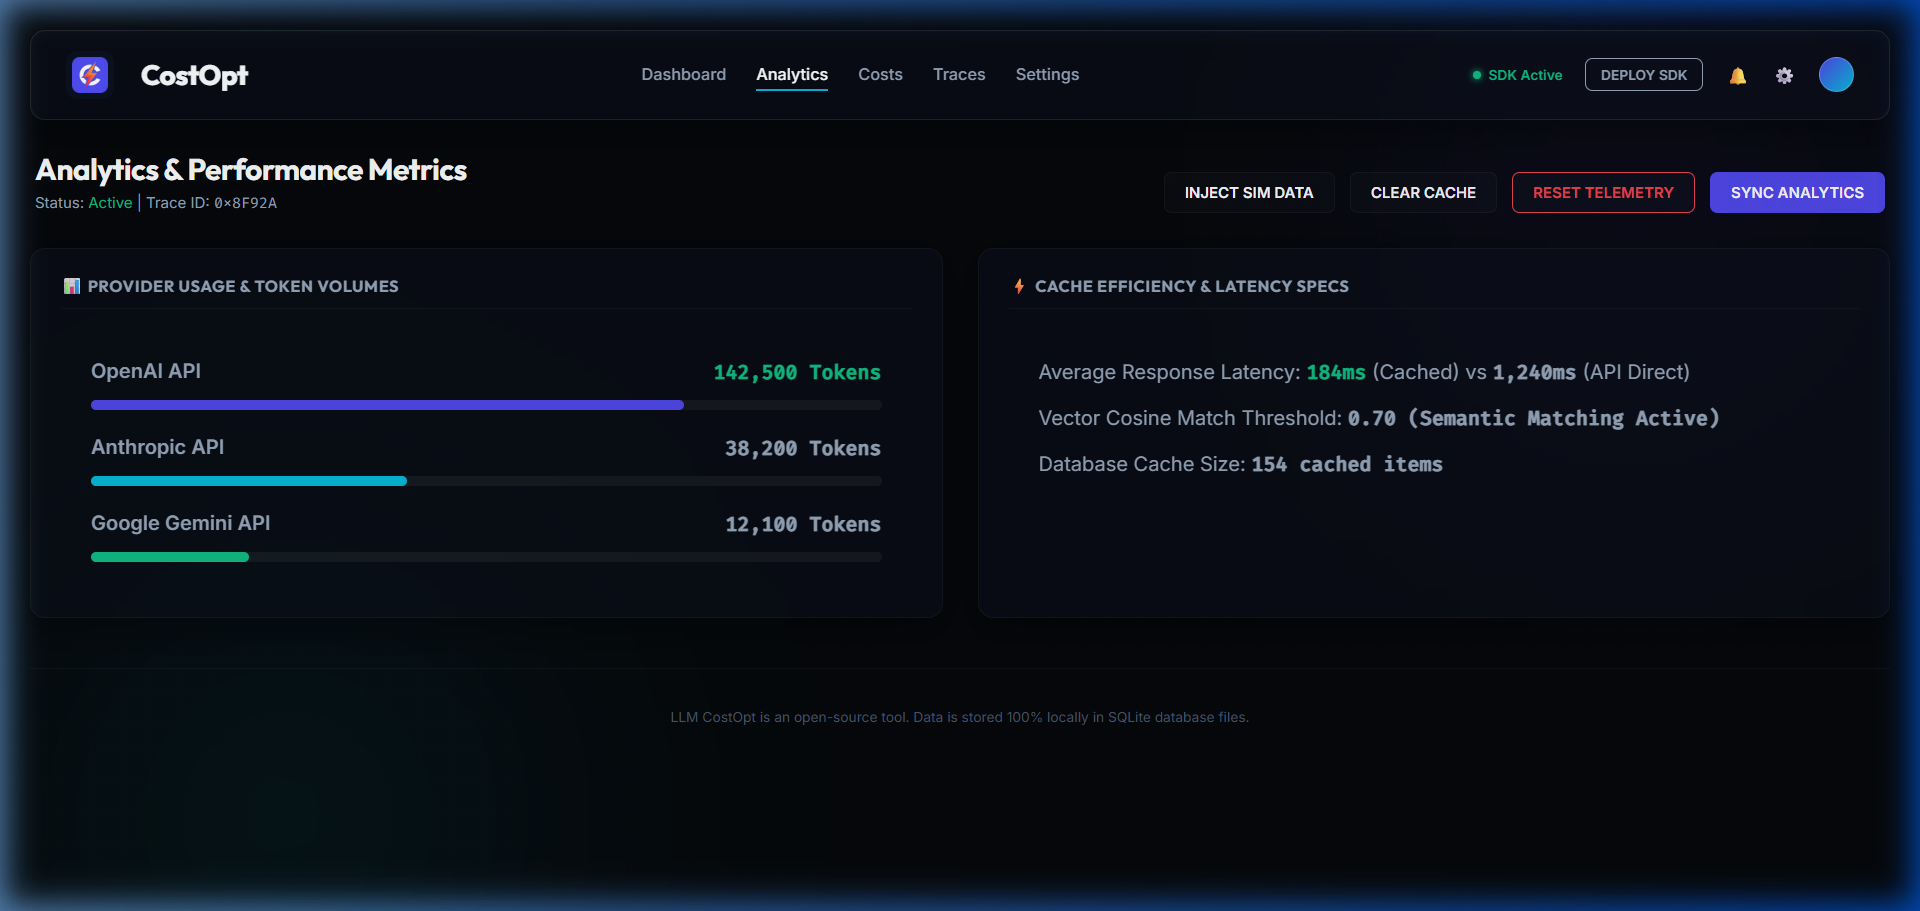1920x911 pixels.
Task: Click the OpenAI API label
Action: tap(146, 371)
